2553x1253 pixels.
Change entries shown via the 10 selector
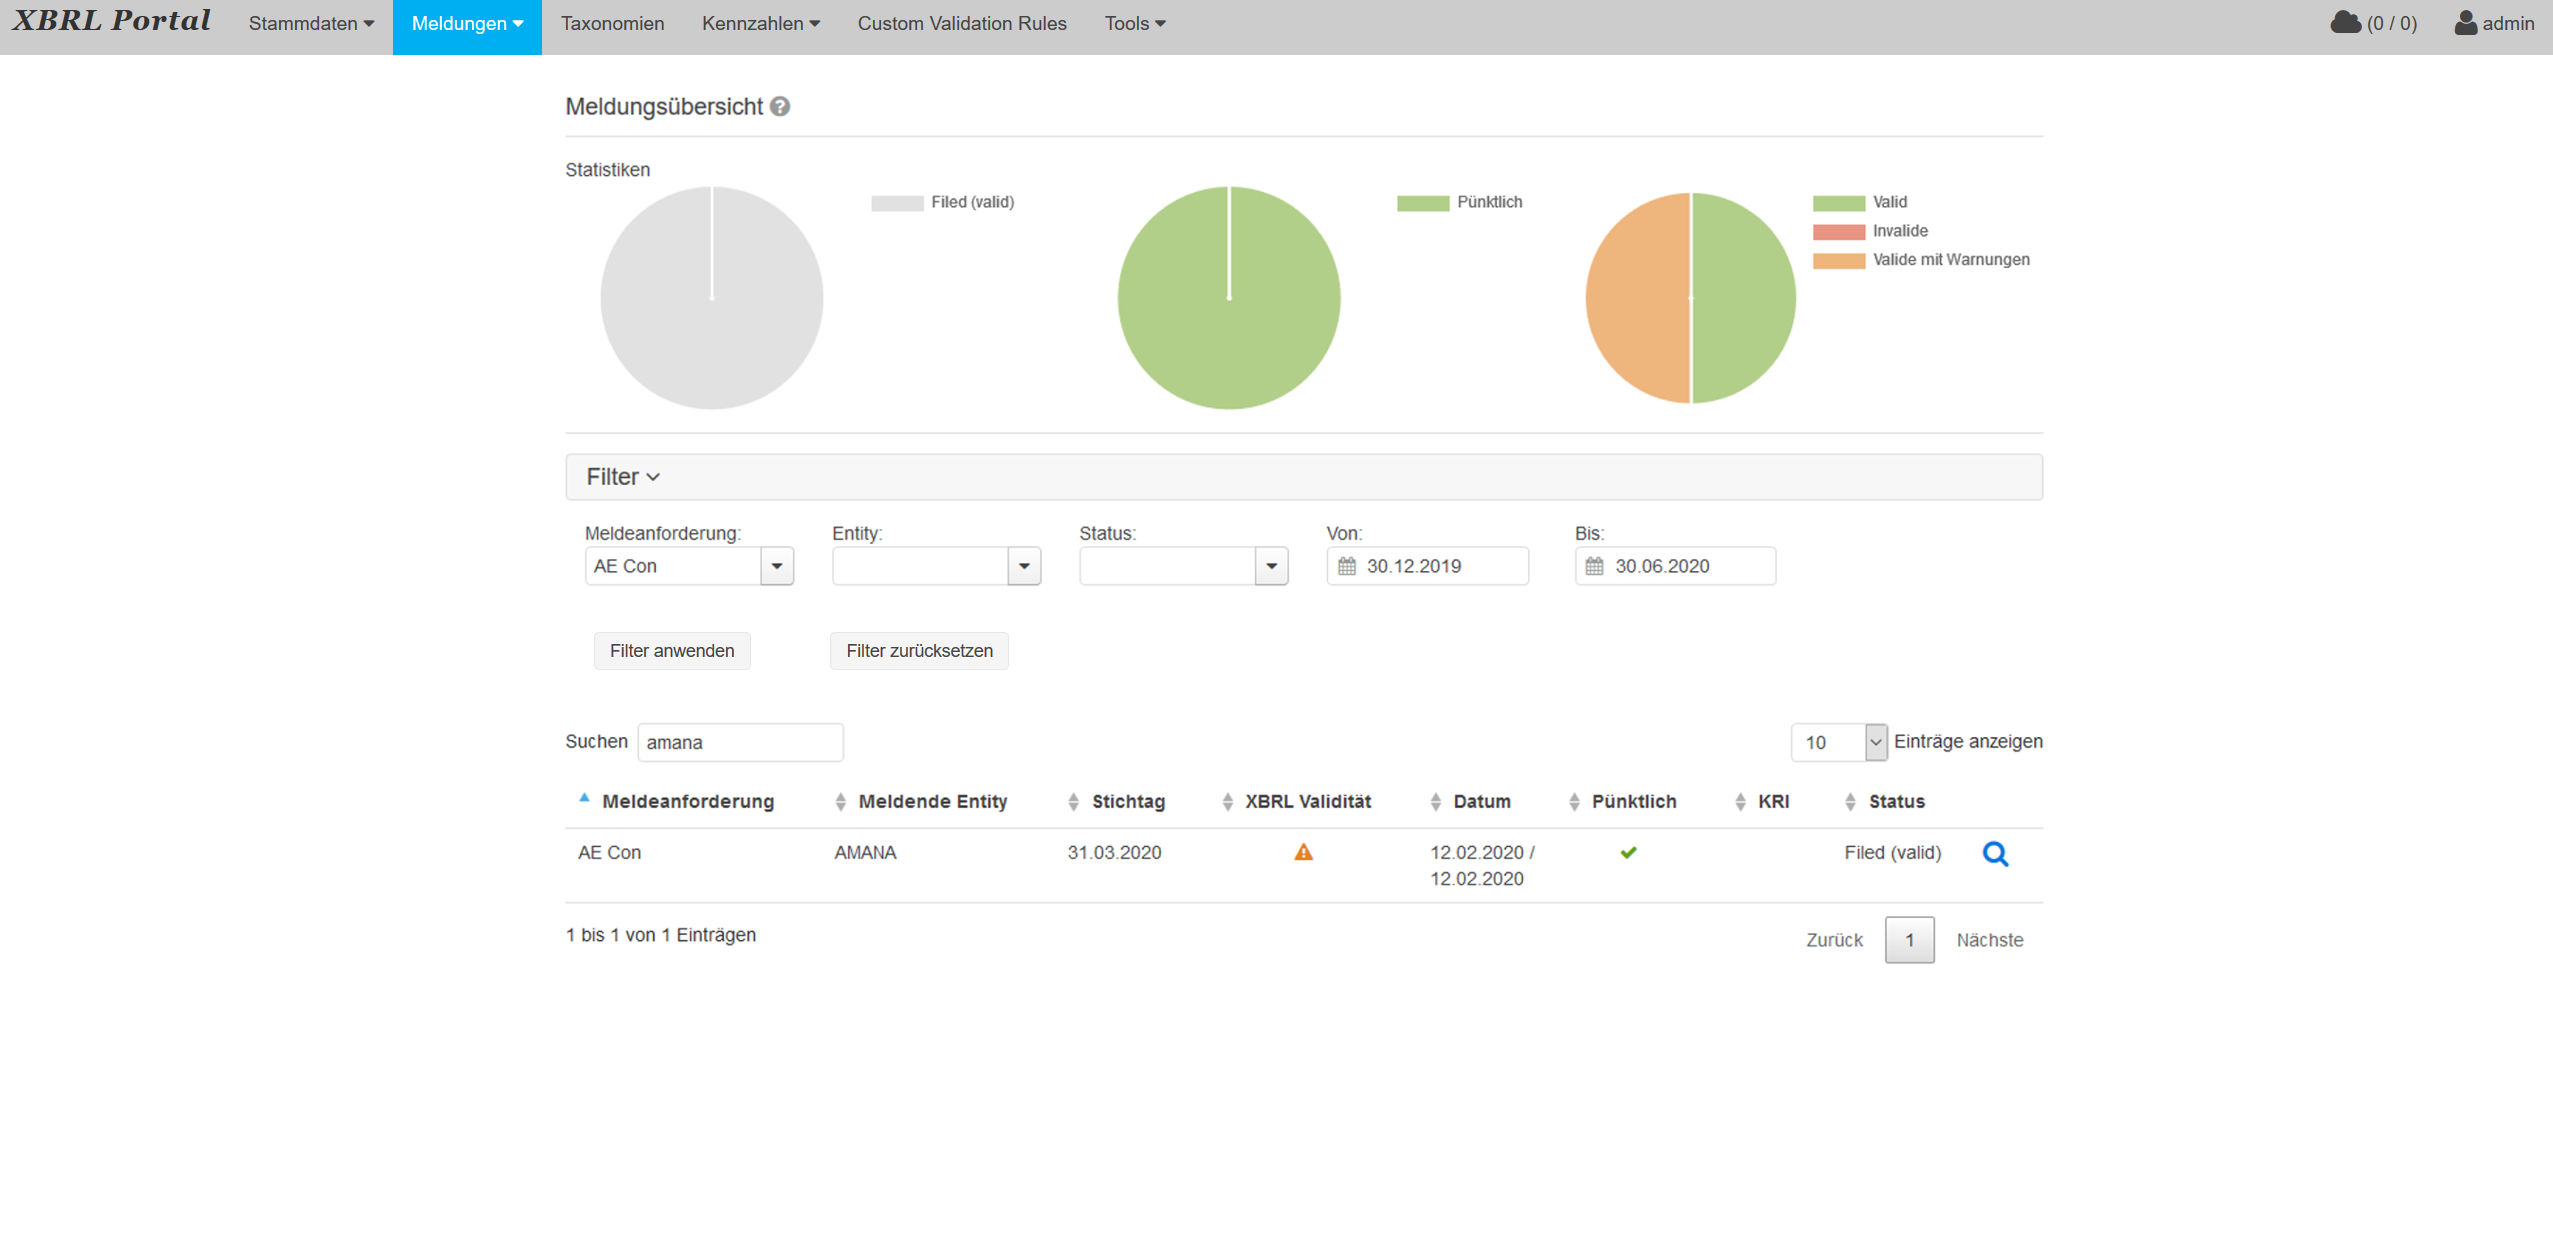click(1838, 741)
